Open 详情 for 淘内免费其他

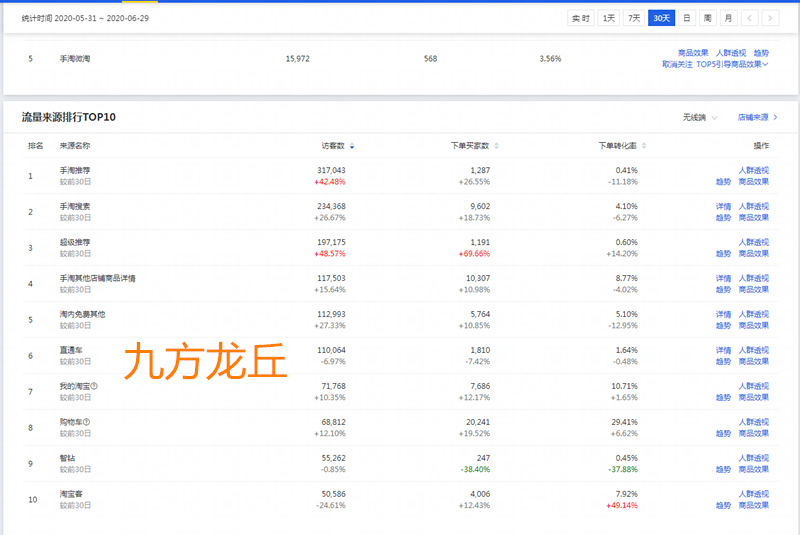point(723,314)
